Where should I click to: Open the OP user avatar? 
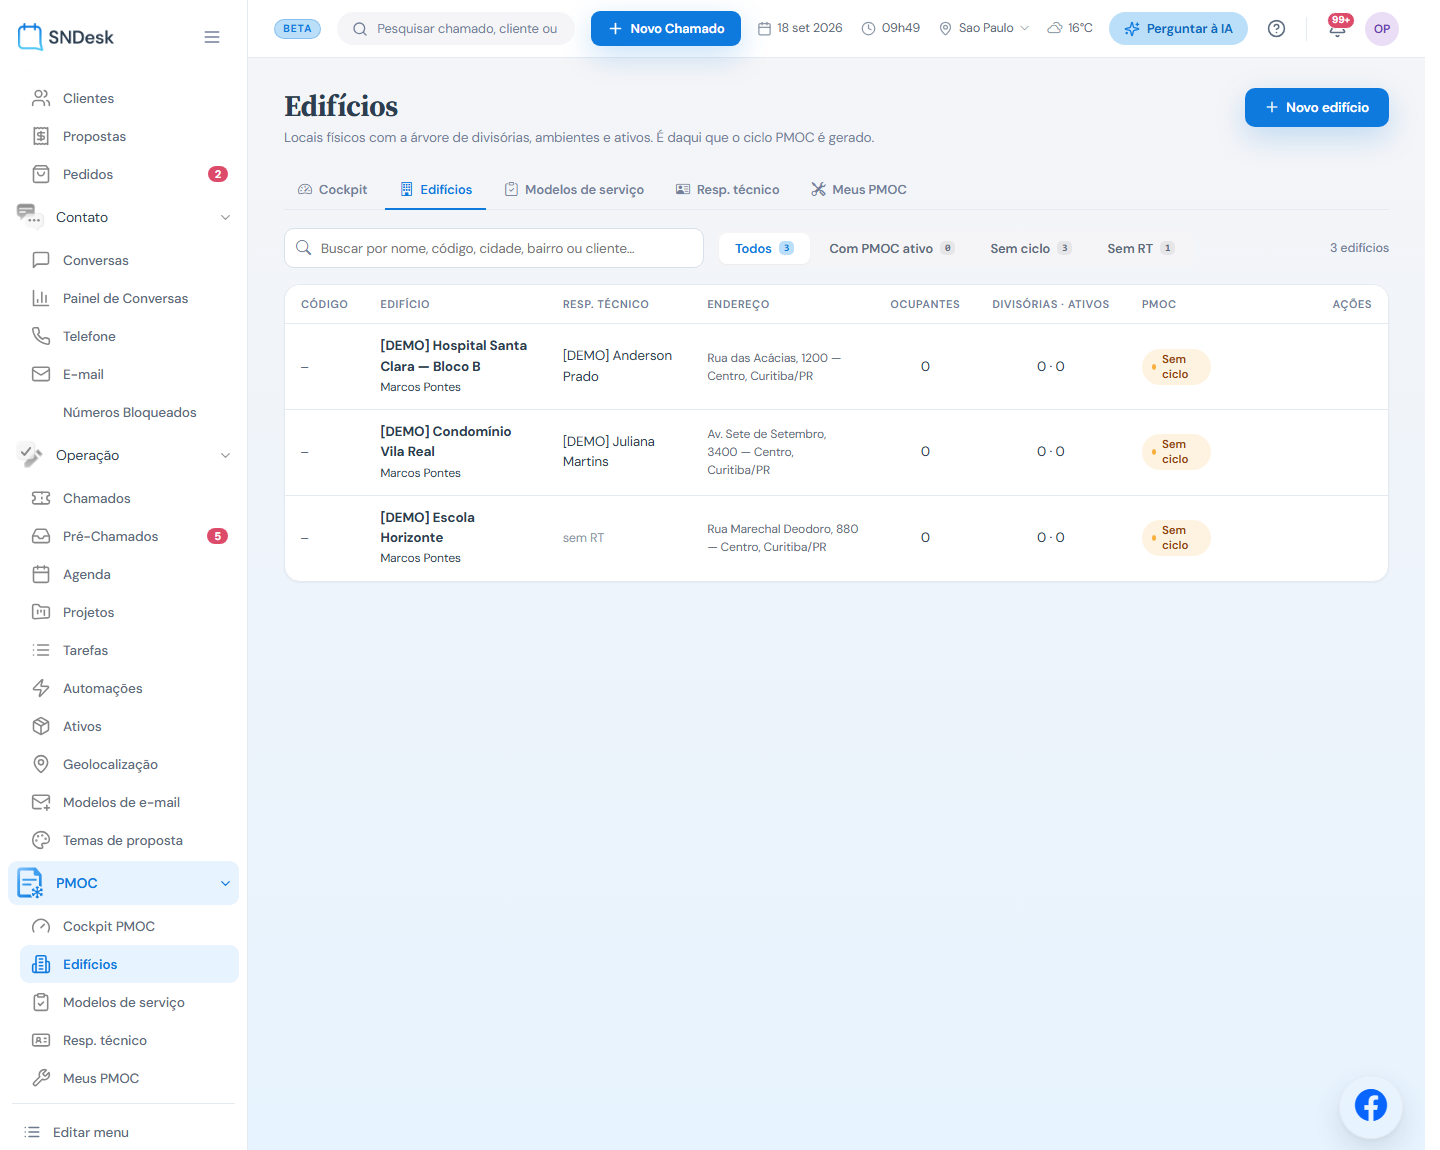tap(1382, 29)
